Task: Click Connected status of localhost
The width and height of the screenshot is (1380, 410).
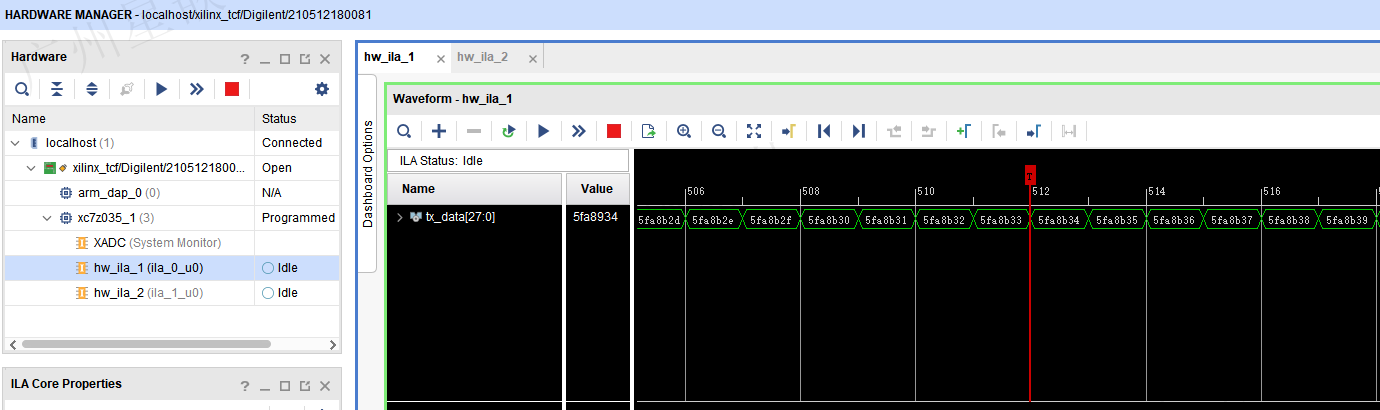Action: 292,143
